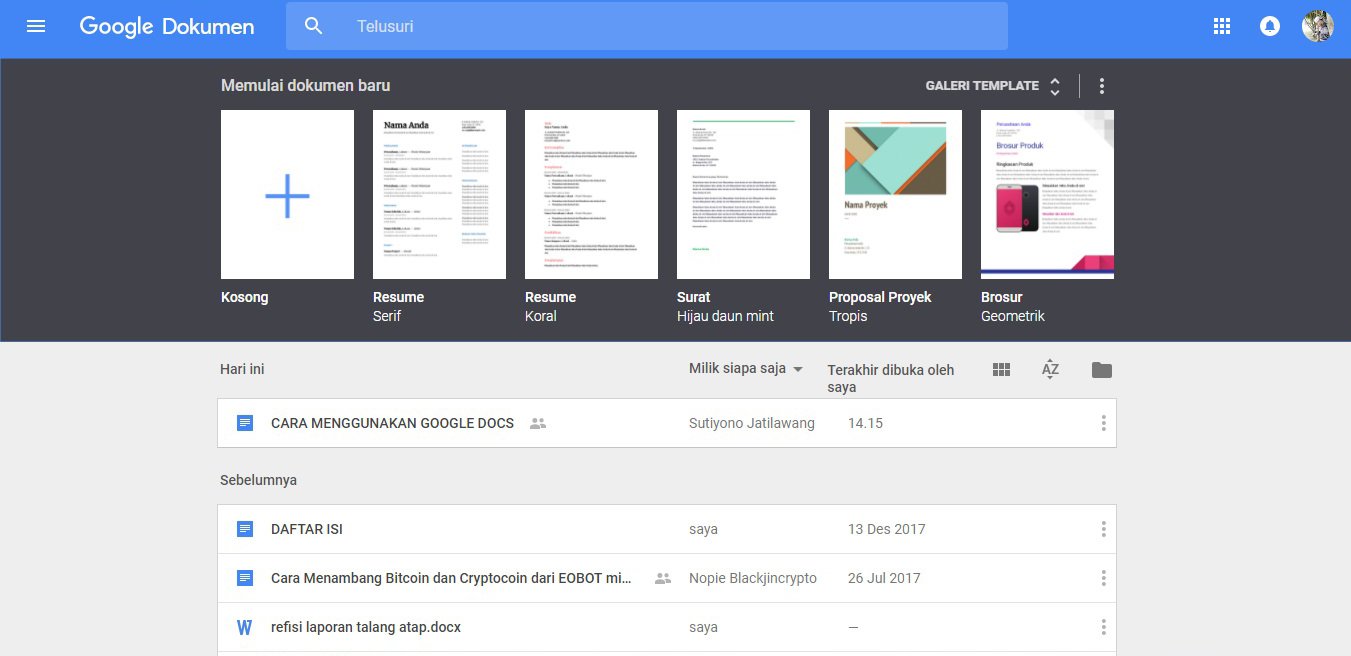Select the Proposal Proyek Tropis template
Image resolution: width=1351 pixels, height=656 pixels.
click(895, 194)
